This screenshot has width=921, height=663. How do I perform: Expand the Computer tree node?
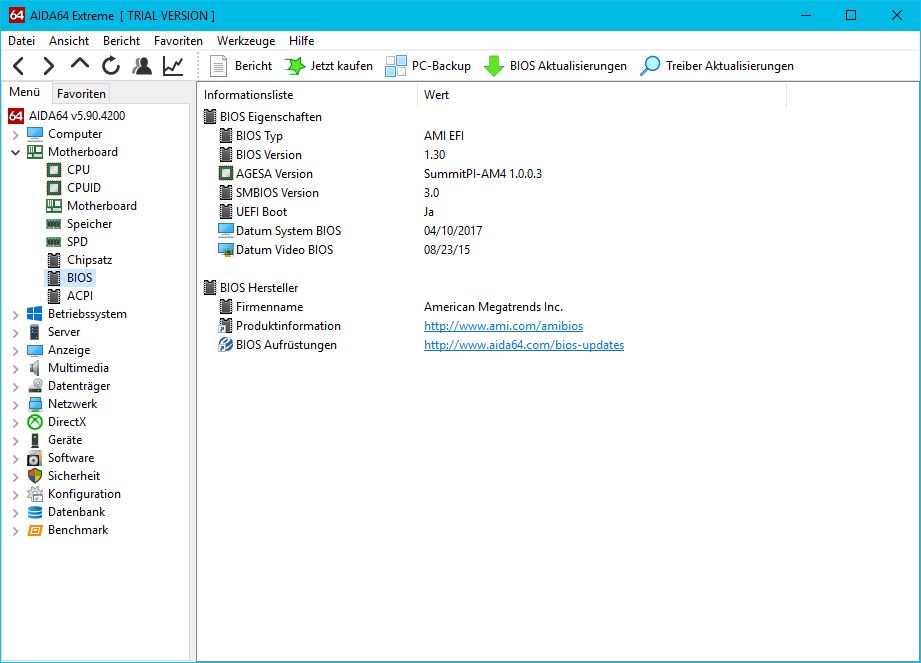pyautogui.click(x=15, y=135)
